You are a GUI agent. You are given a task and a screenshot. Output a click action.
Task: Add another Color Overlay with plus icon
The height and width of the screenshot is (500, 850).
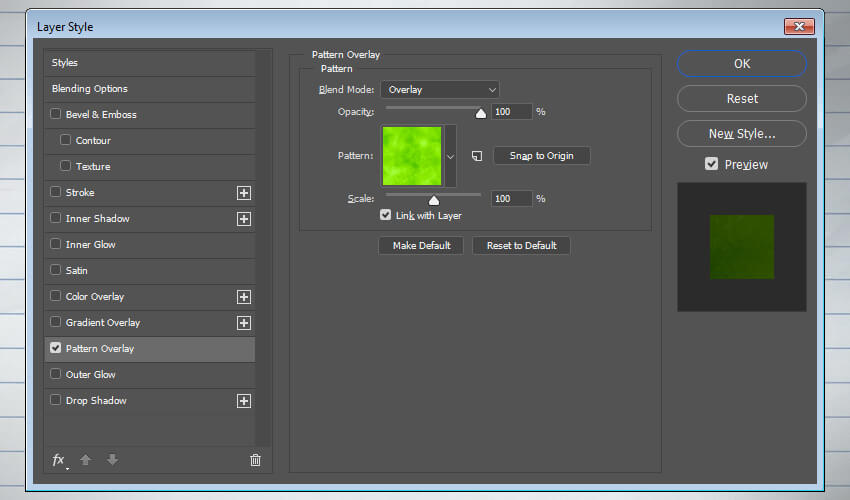[x=244, y=297]
